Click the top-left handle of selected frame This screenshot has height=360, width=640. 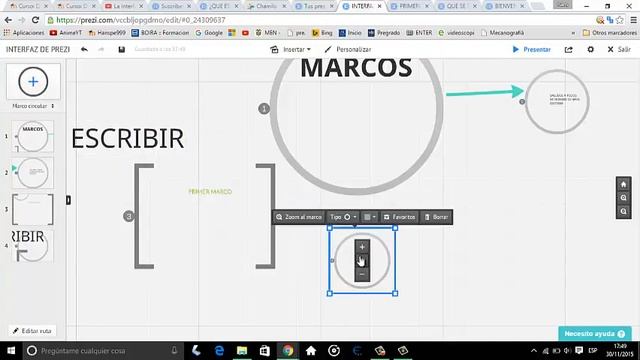pos(330,228)
